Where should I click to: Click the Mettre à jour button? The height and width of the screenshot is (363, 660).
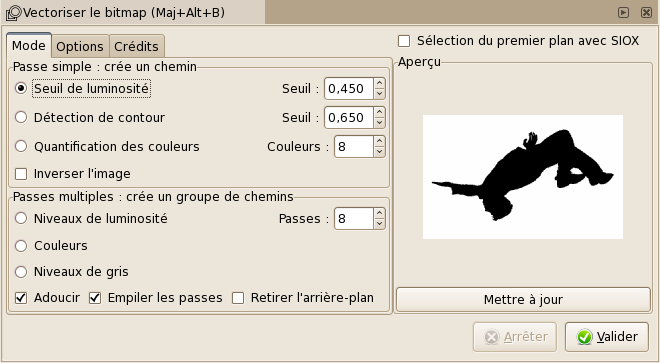tap(523, 300)
